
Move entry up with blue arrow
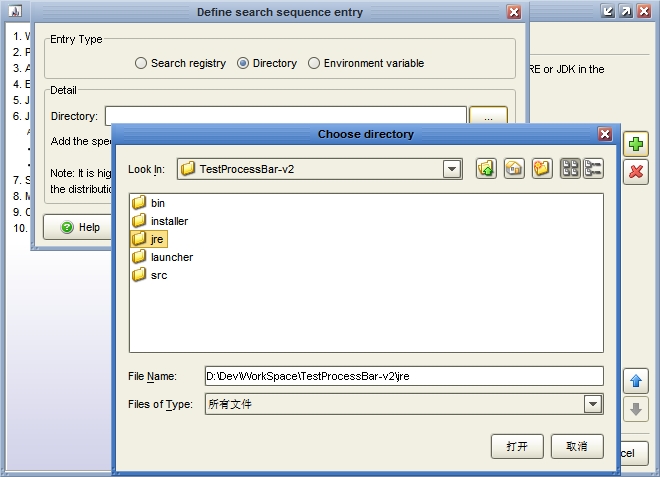tap(636, 381)
